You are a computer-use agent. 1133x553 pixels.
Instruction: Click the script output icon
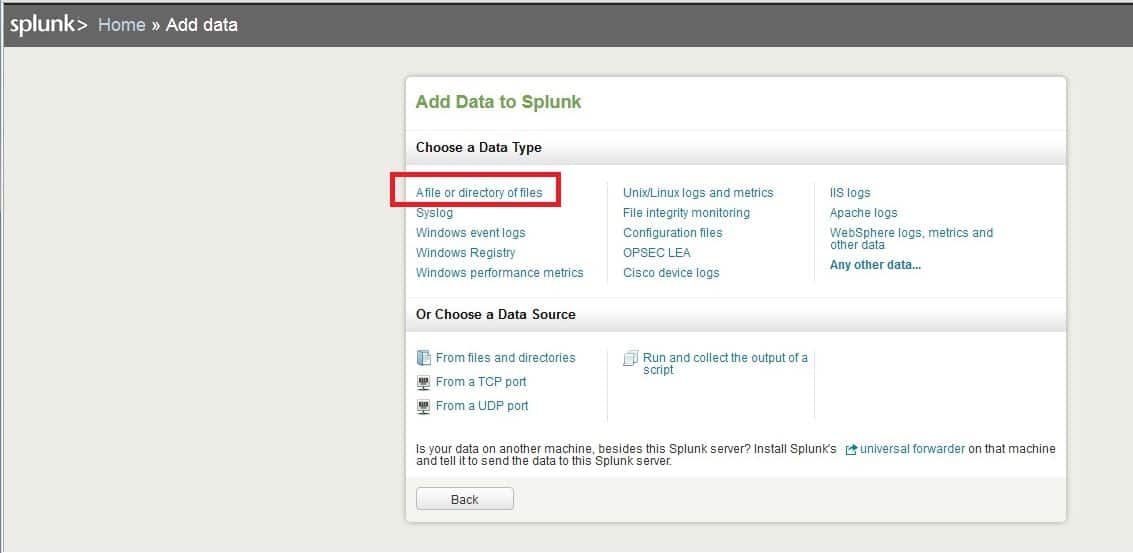coord(631,359)
